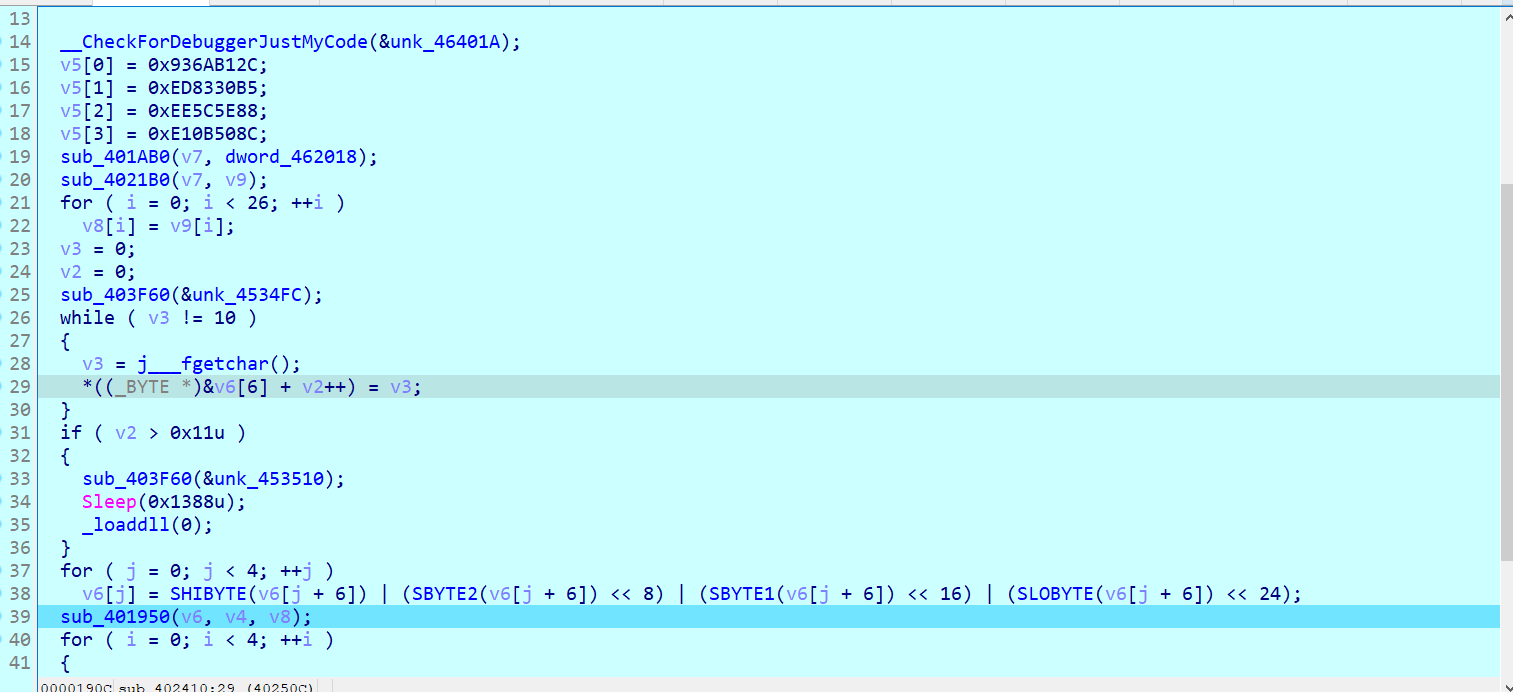Screen dimensions: 1513x692
Task: Click dword_462018 reference
Action: coord(291,157)
